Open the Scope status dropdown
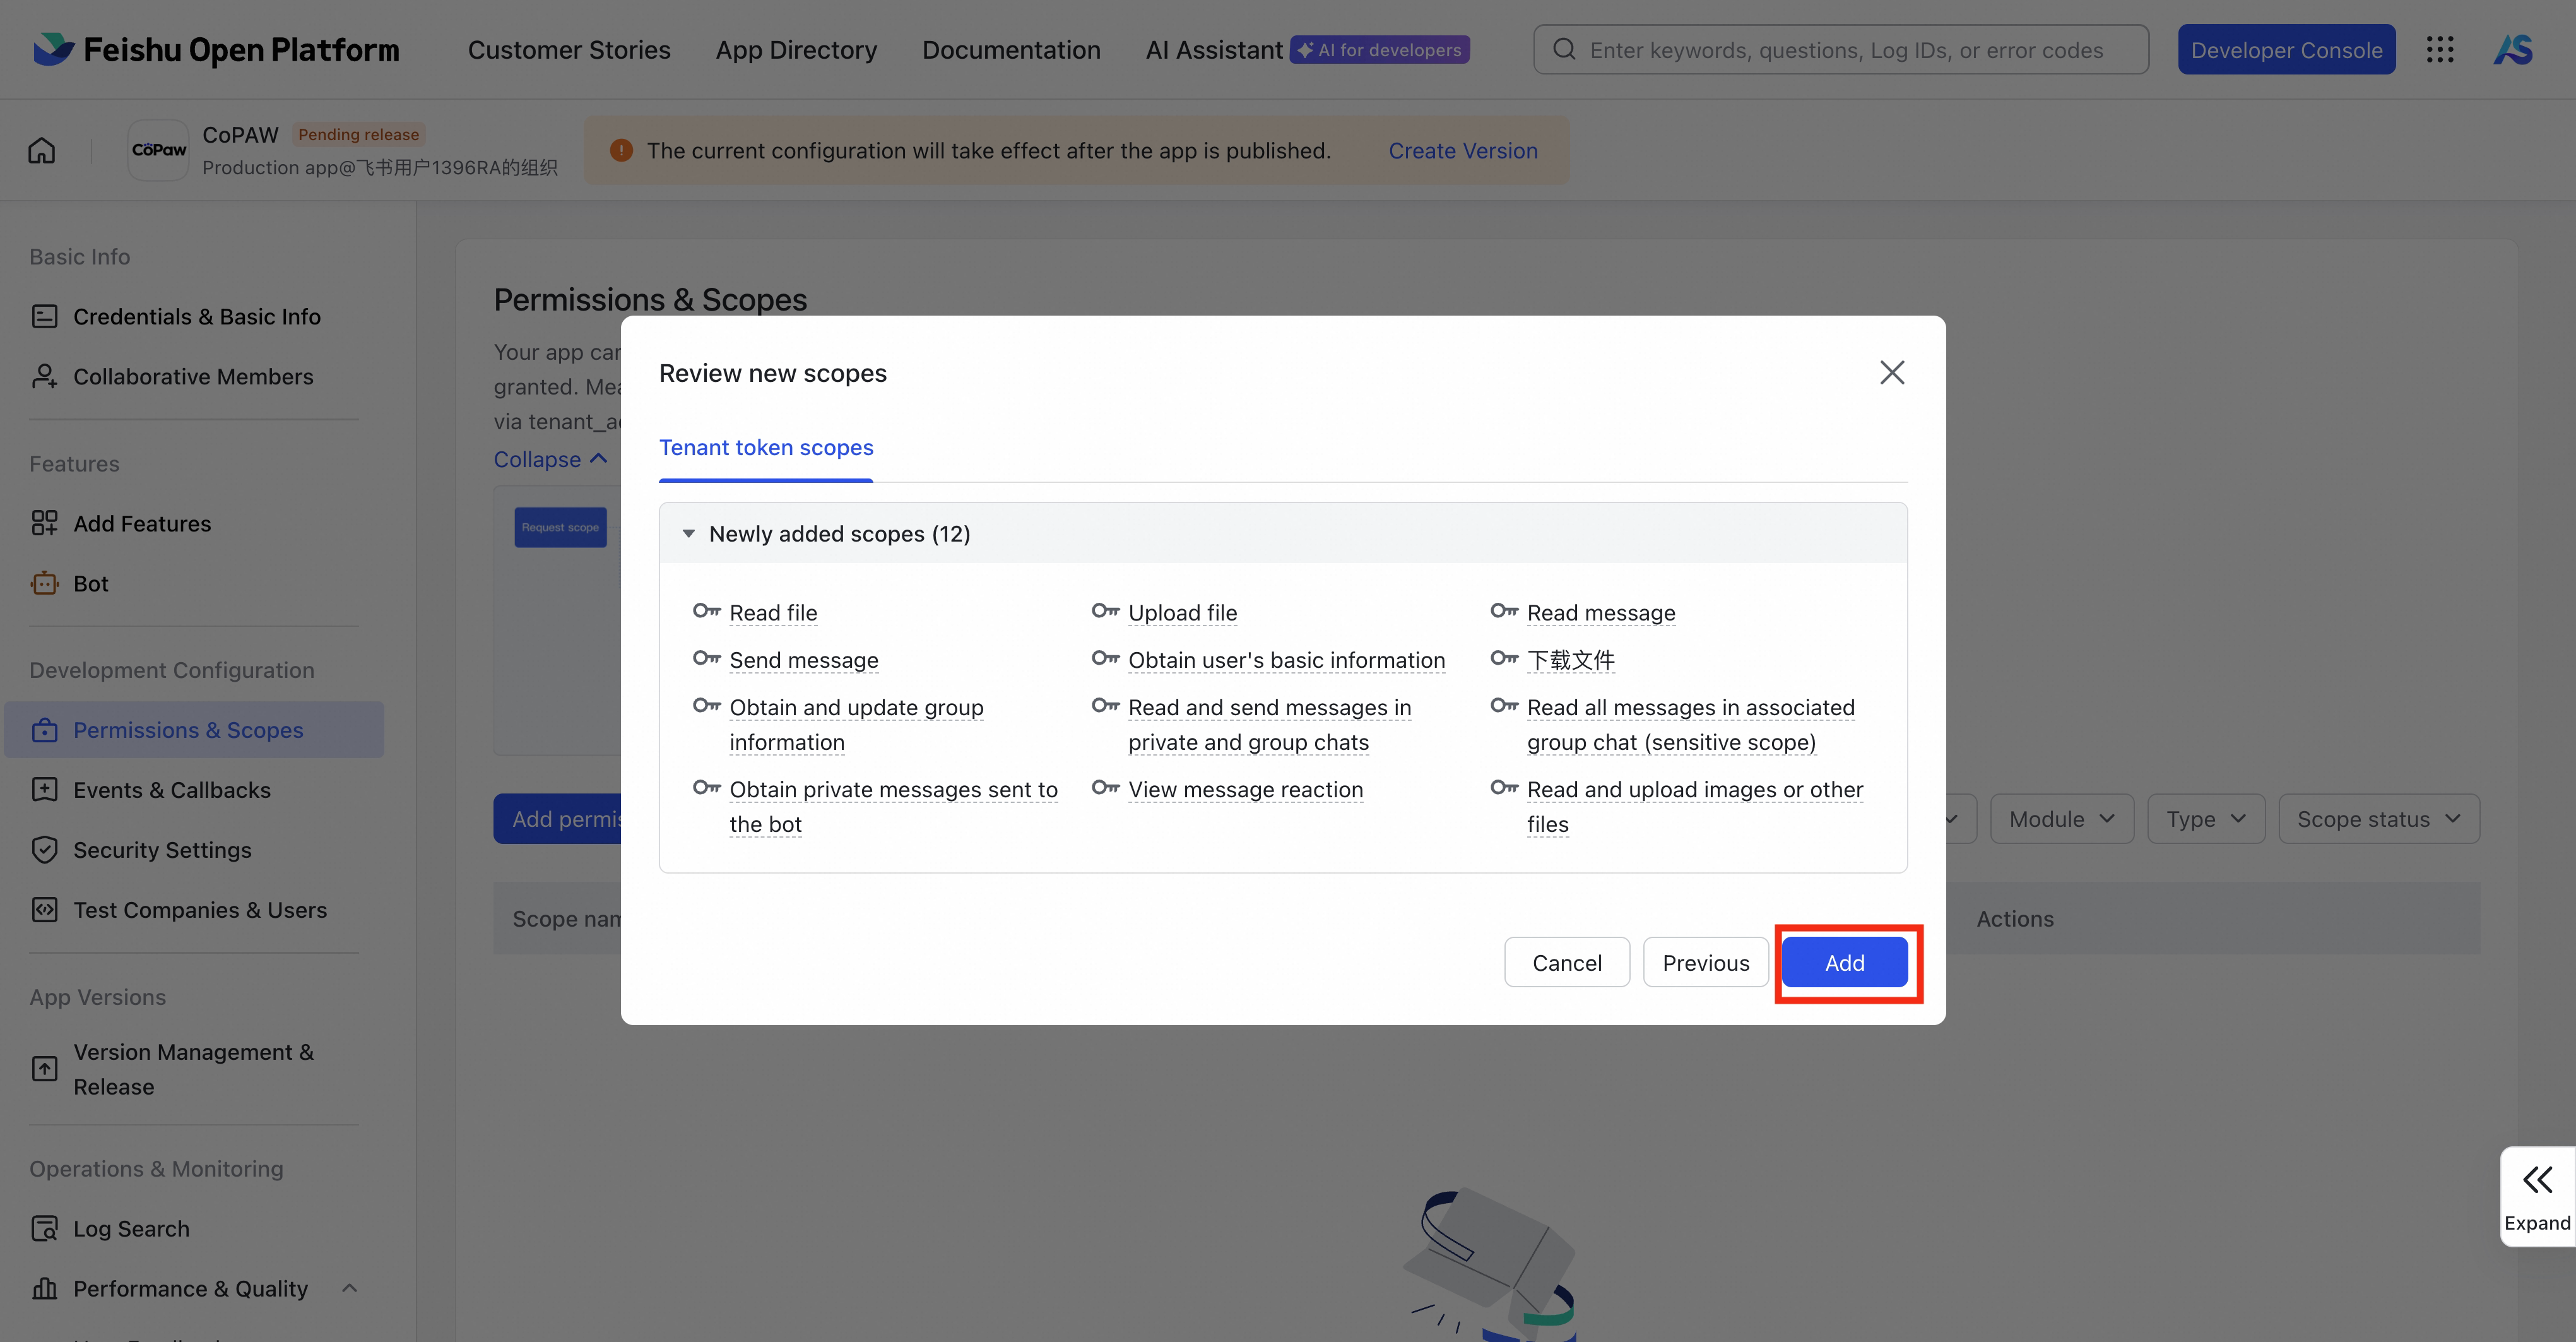 pos(2378,819)
